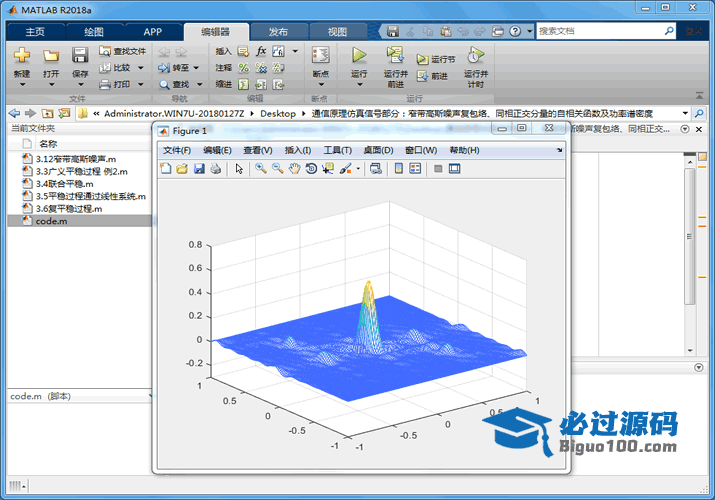Viewport: 715px width, 500px height.
Task: Select code.m in the file list
Action: (80, 221)
